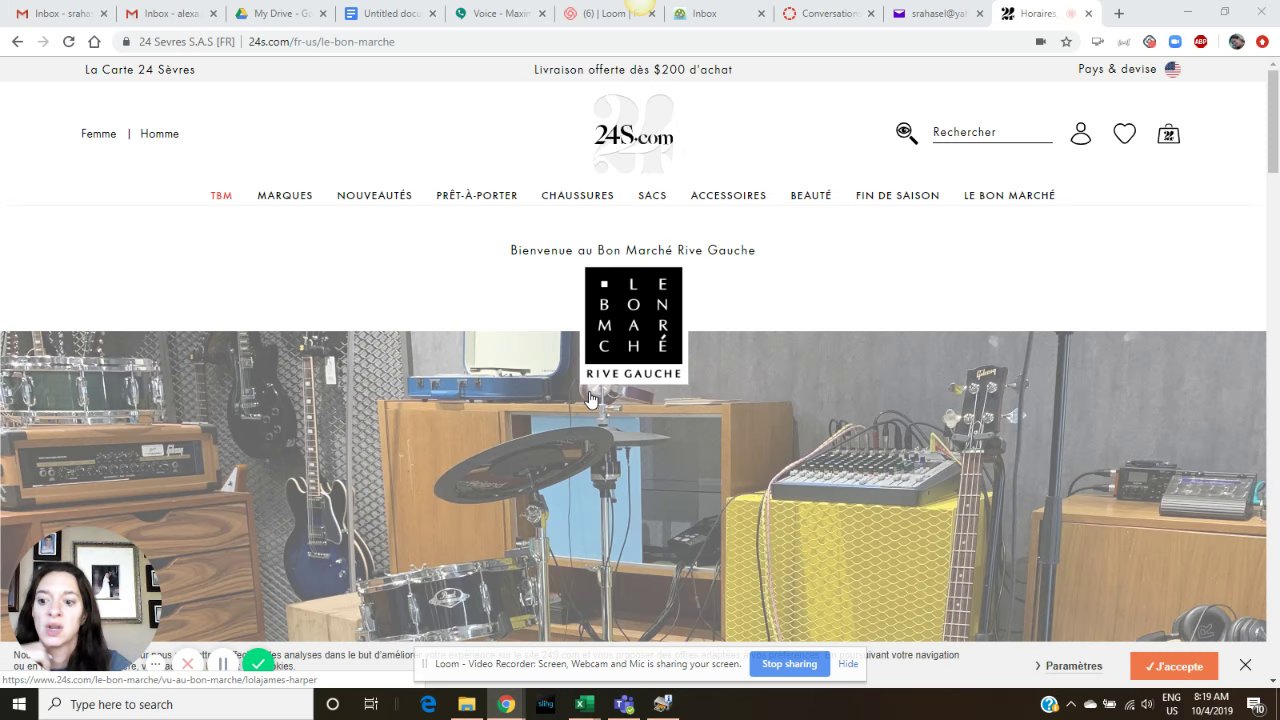
Task: Click Cortana circle icon
Action: (x=333, y=704)
